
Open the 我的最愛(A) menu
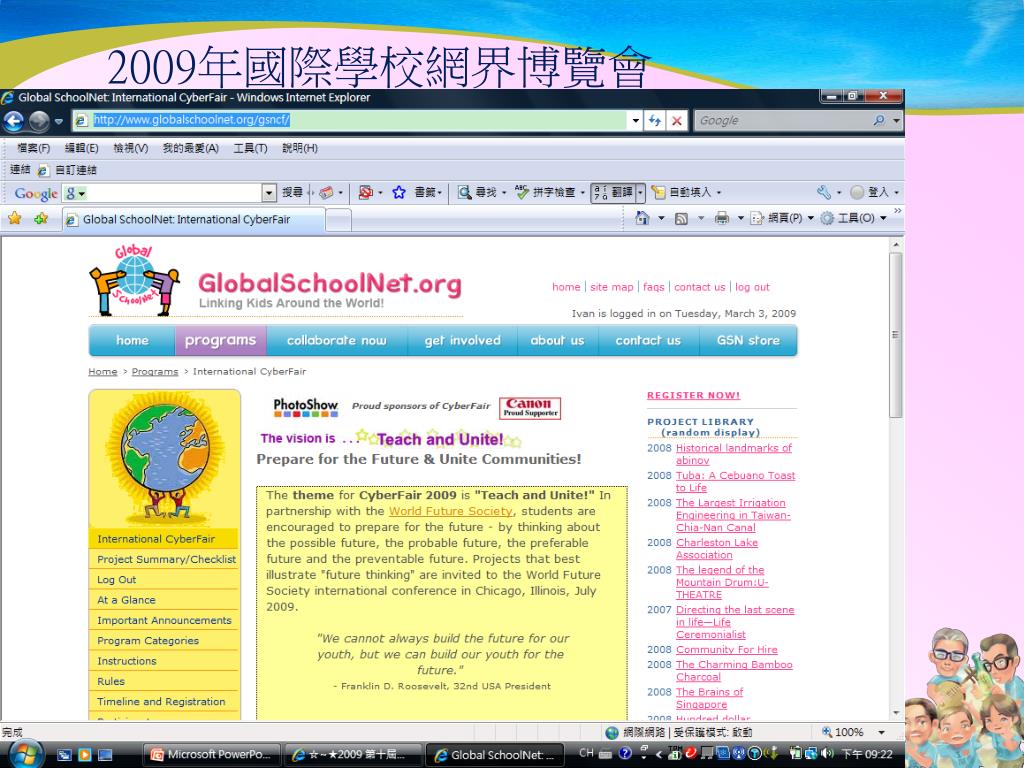[191, 148]
